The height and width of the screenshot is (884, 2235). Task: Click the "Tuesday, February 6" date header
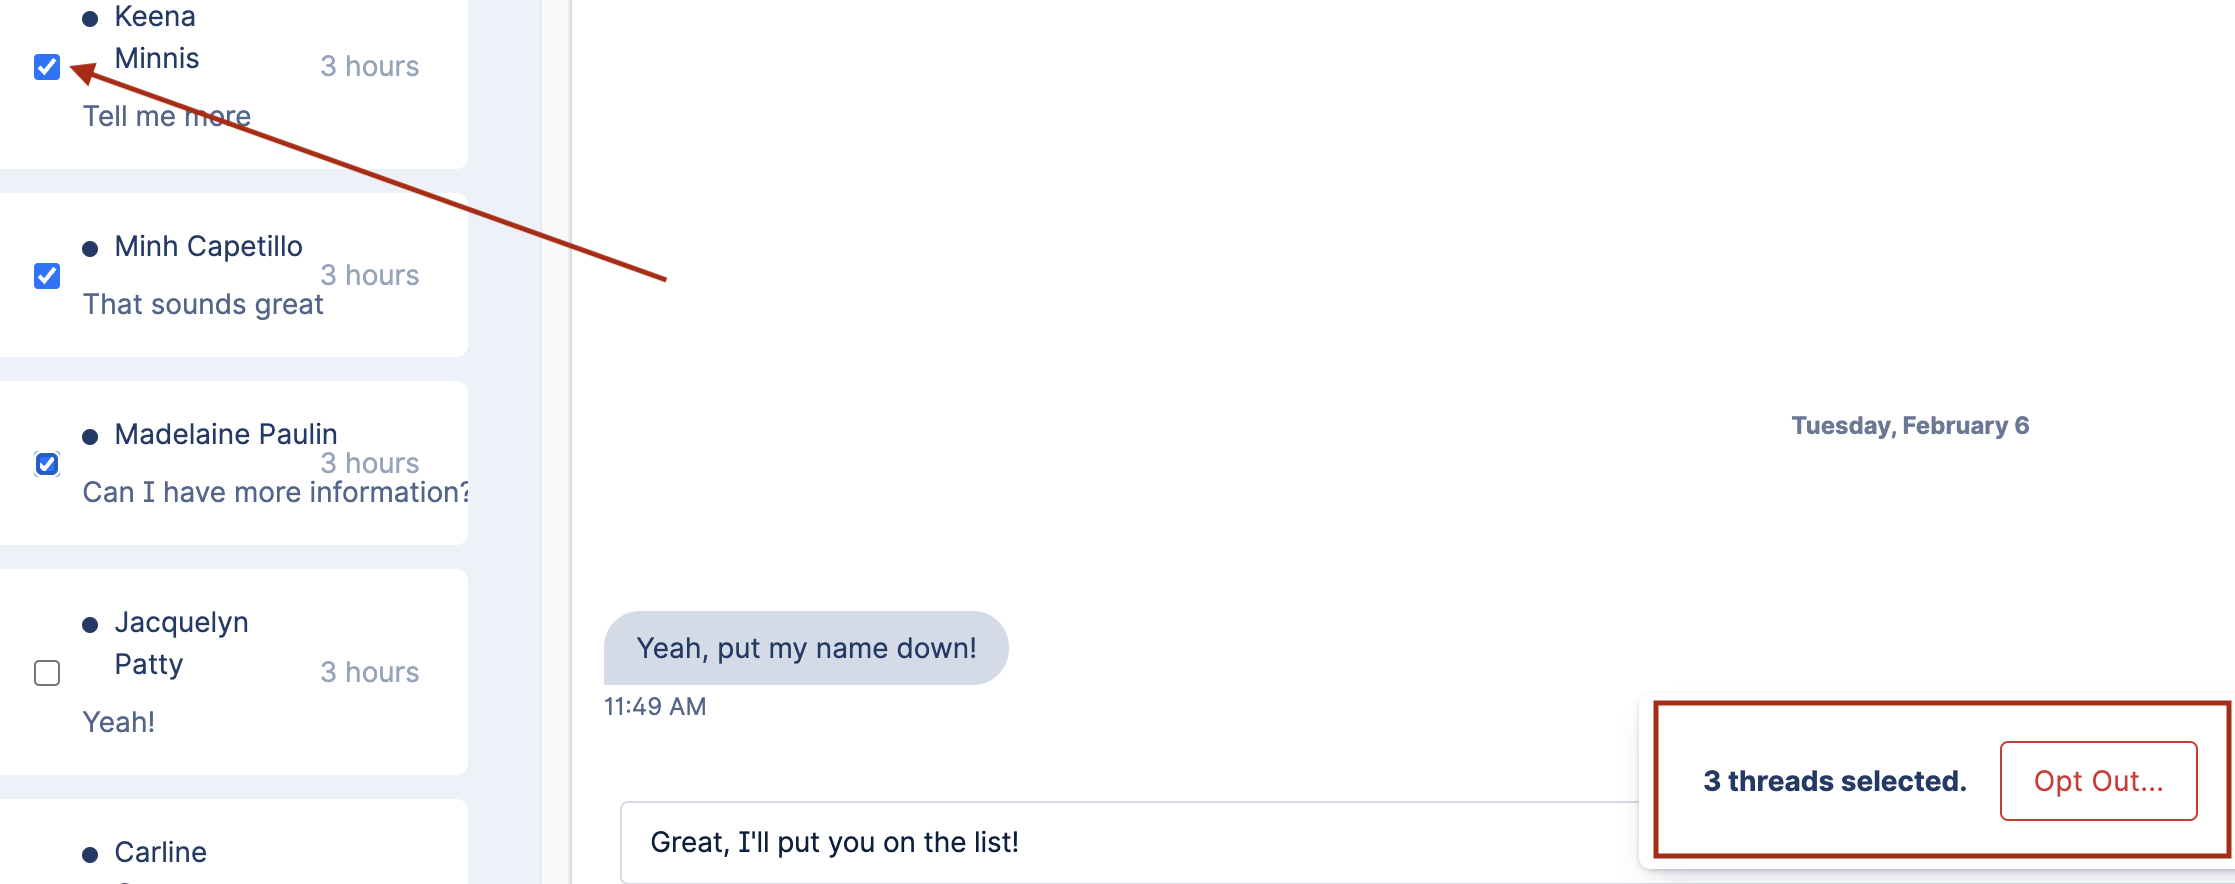coord(1910,426)
